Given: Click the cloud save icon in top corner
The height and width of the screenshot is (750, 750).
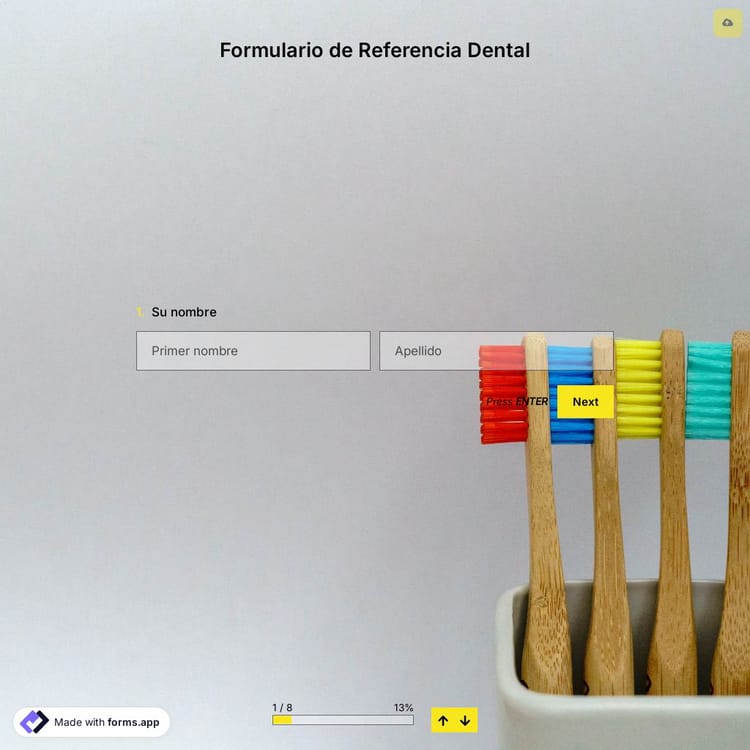Looking at the screenshot, I should click(727, 23).
